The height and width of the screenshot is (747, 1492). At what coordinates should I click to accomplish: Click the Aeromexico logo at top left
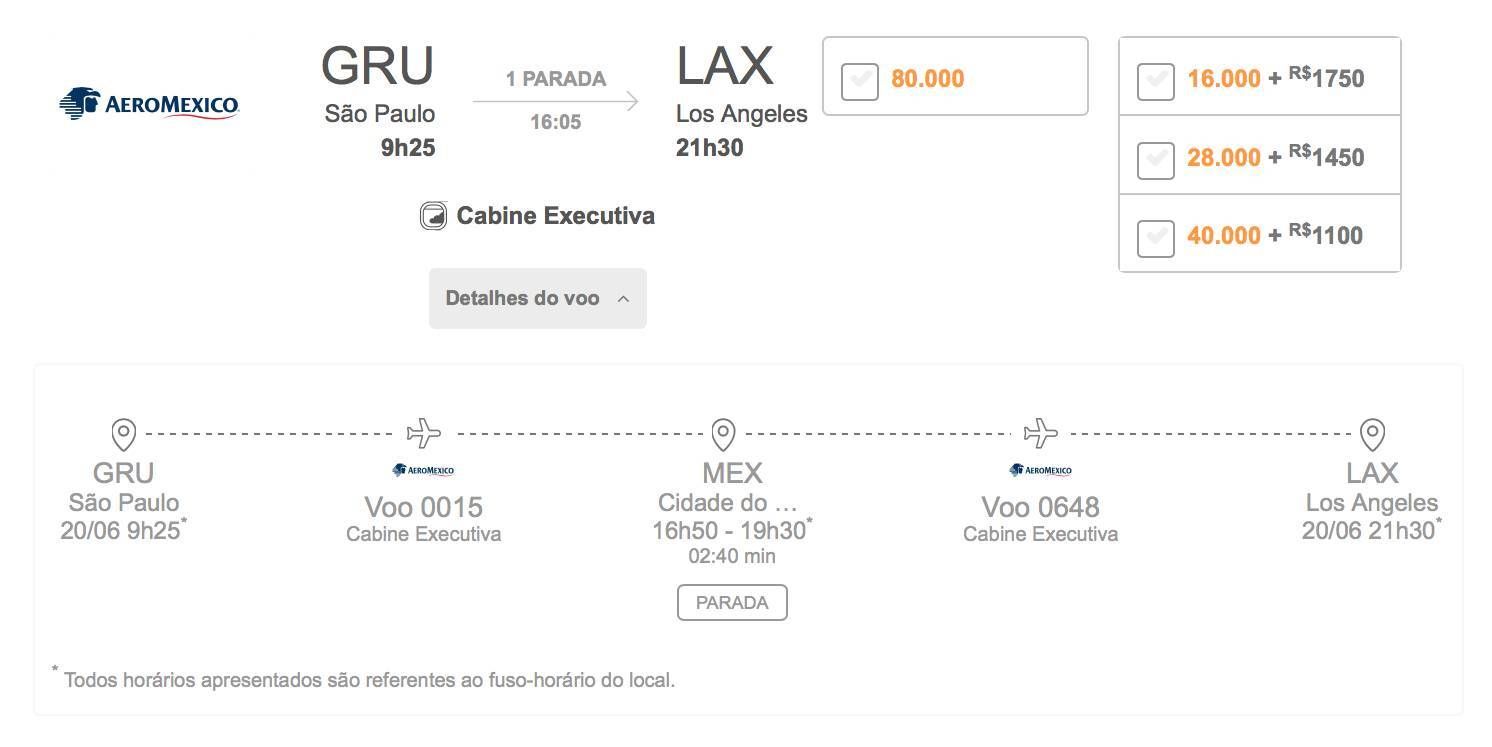click(x=149, y=104)
